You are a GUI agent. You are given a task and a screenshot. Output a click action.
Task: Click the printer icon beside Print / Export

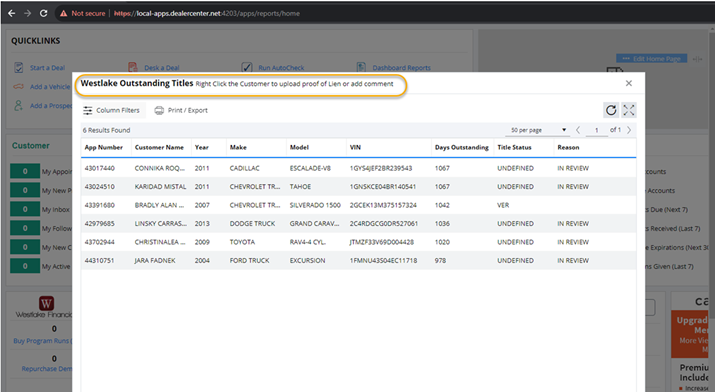click(x=159, y=110)
